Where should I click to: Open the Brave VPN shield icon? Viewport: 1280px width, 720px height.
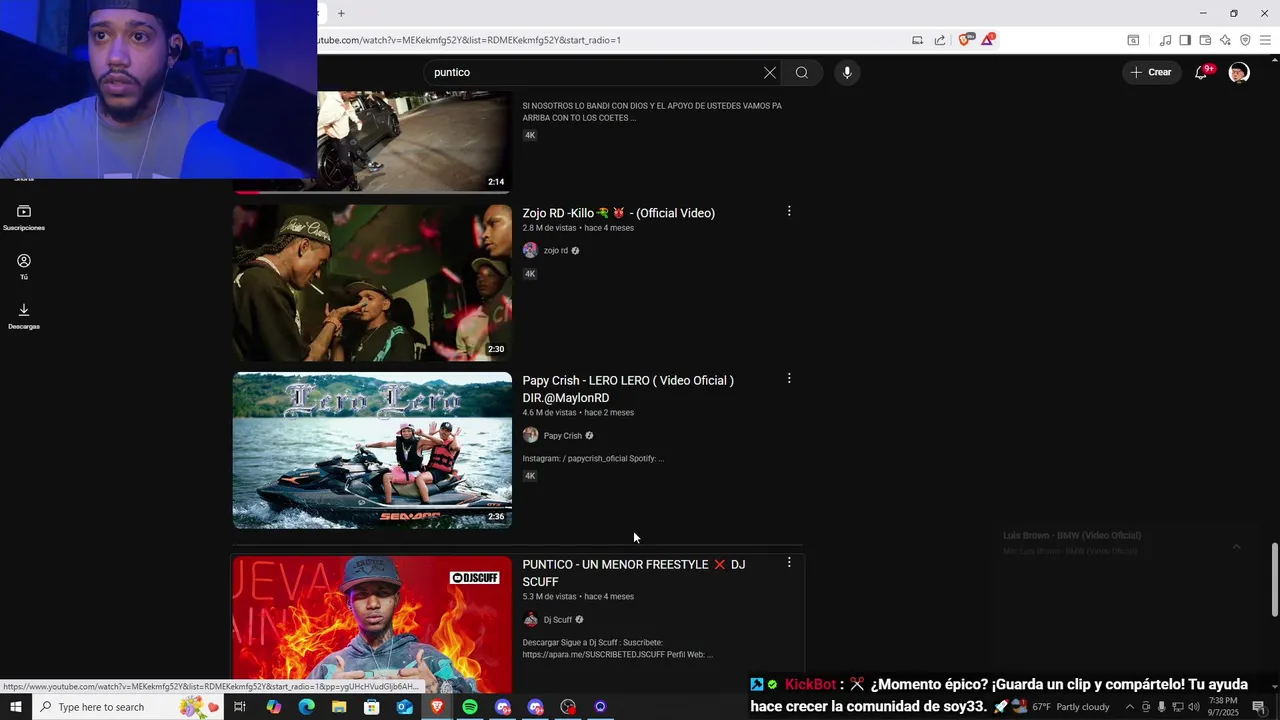click(x=1245, y=40)
